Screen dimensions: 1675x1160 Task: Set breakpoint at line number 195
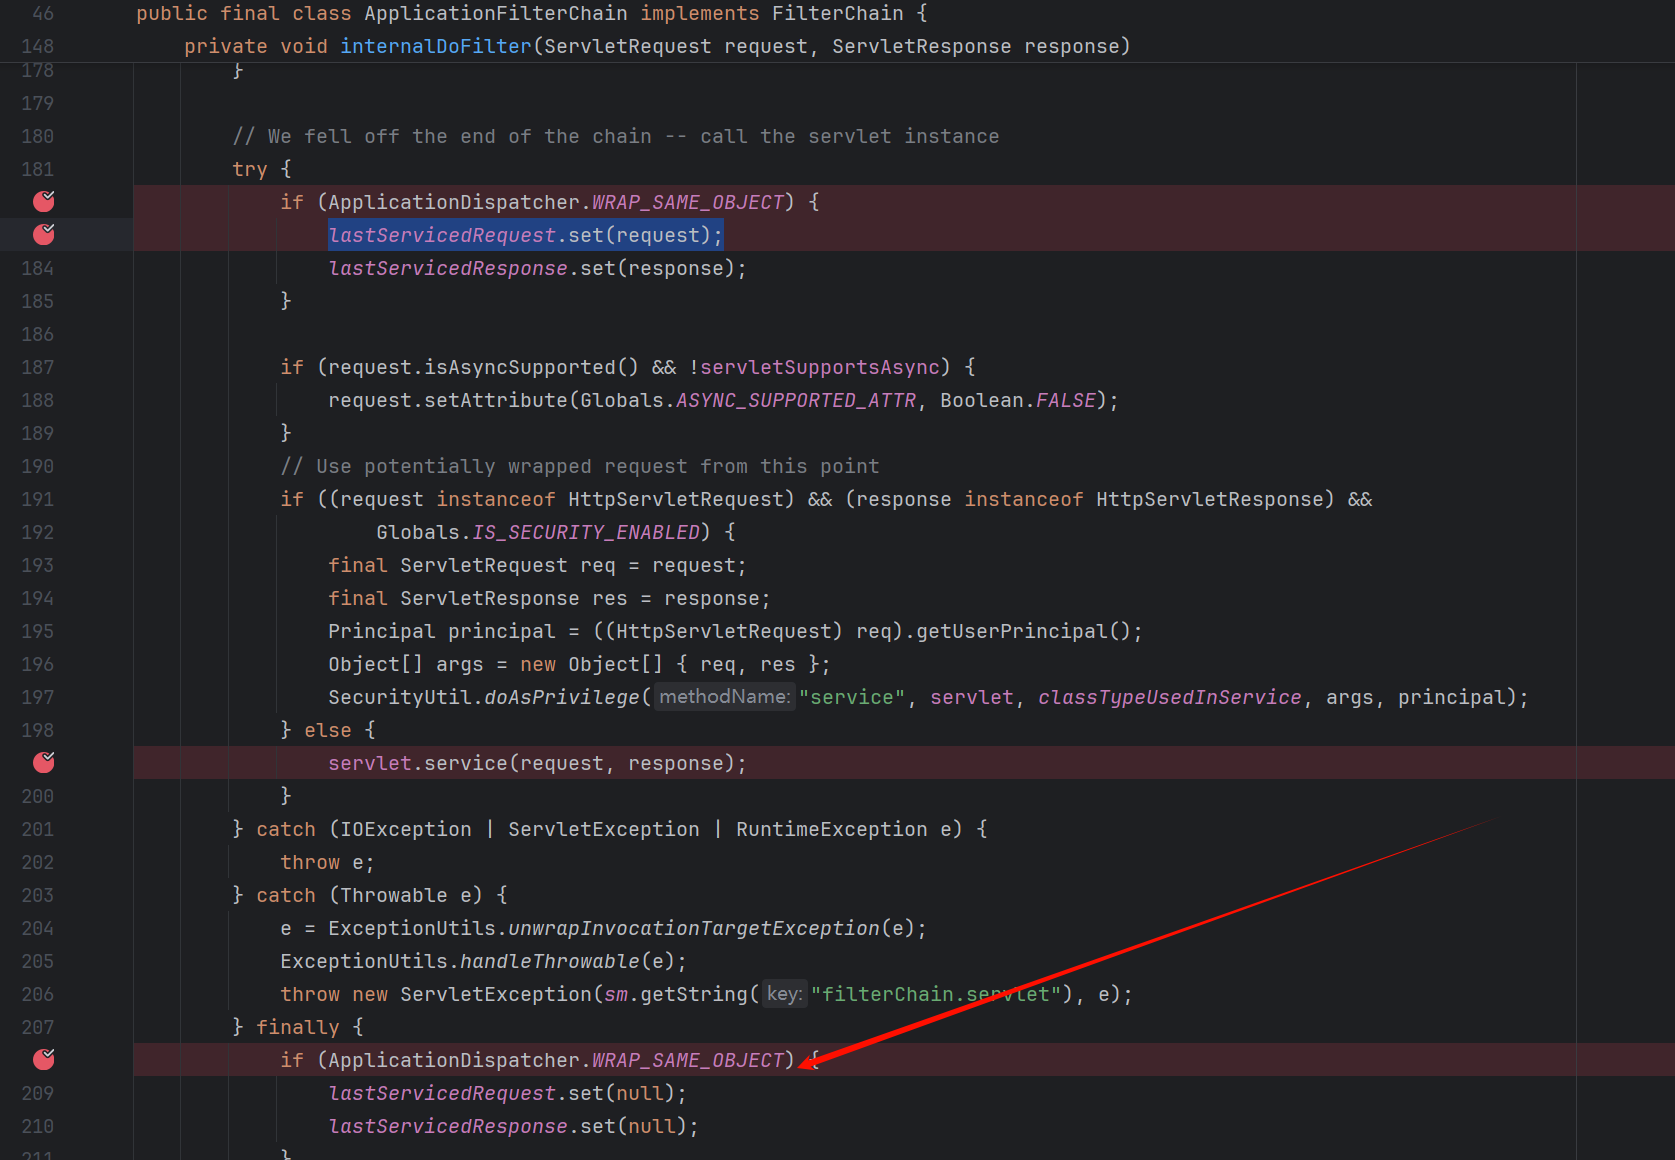point(38,631)
